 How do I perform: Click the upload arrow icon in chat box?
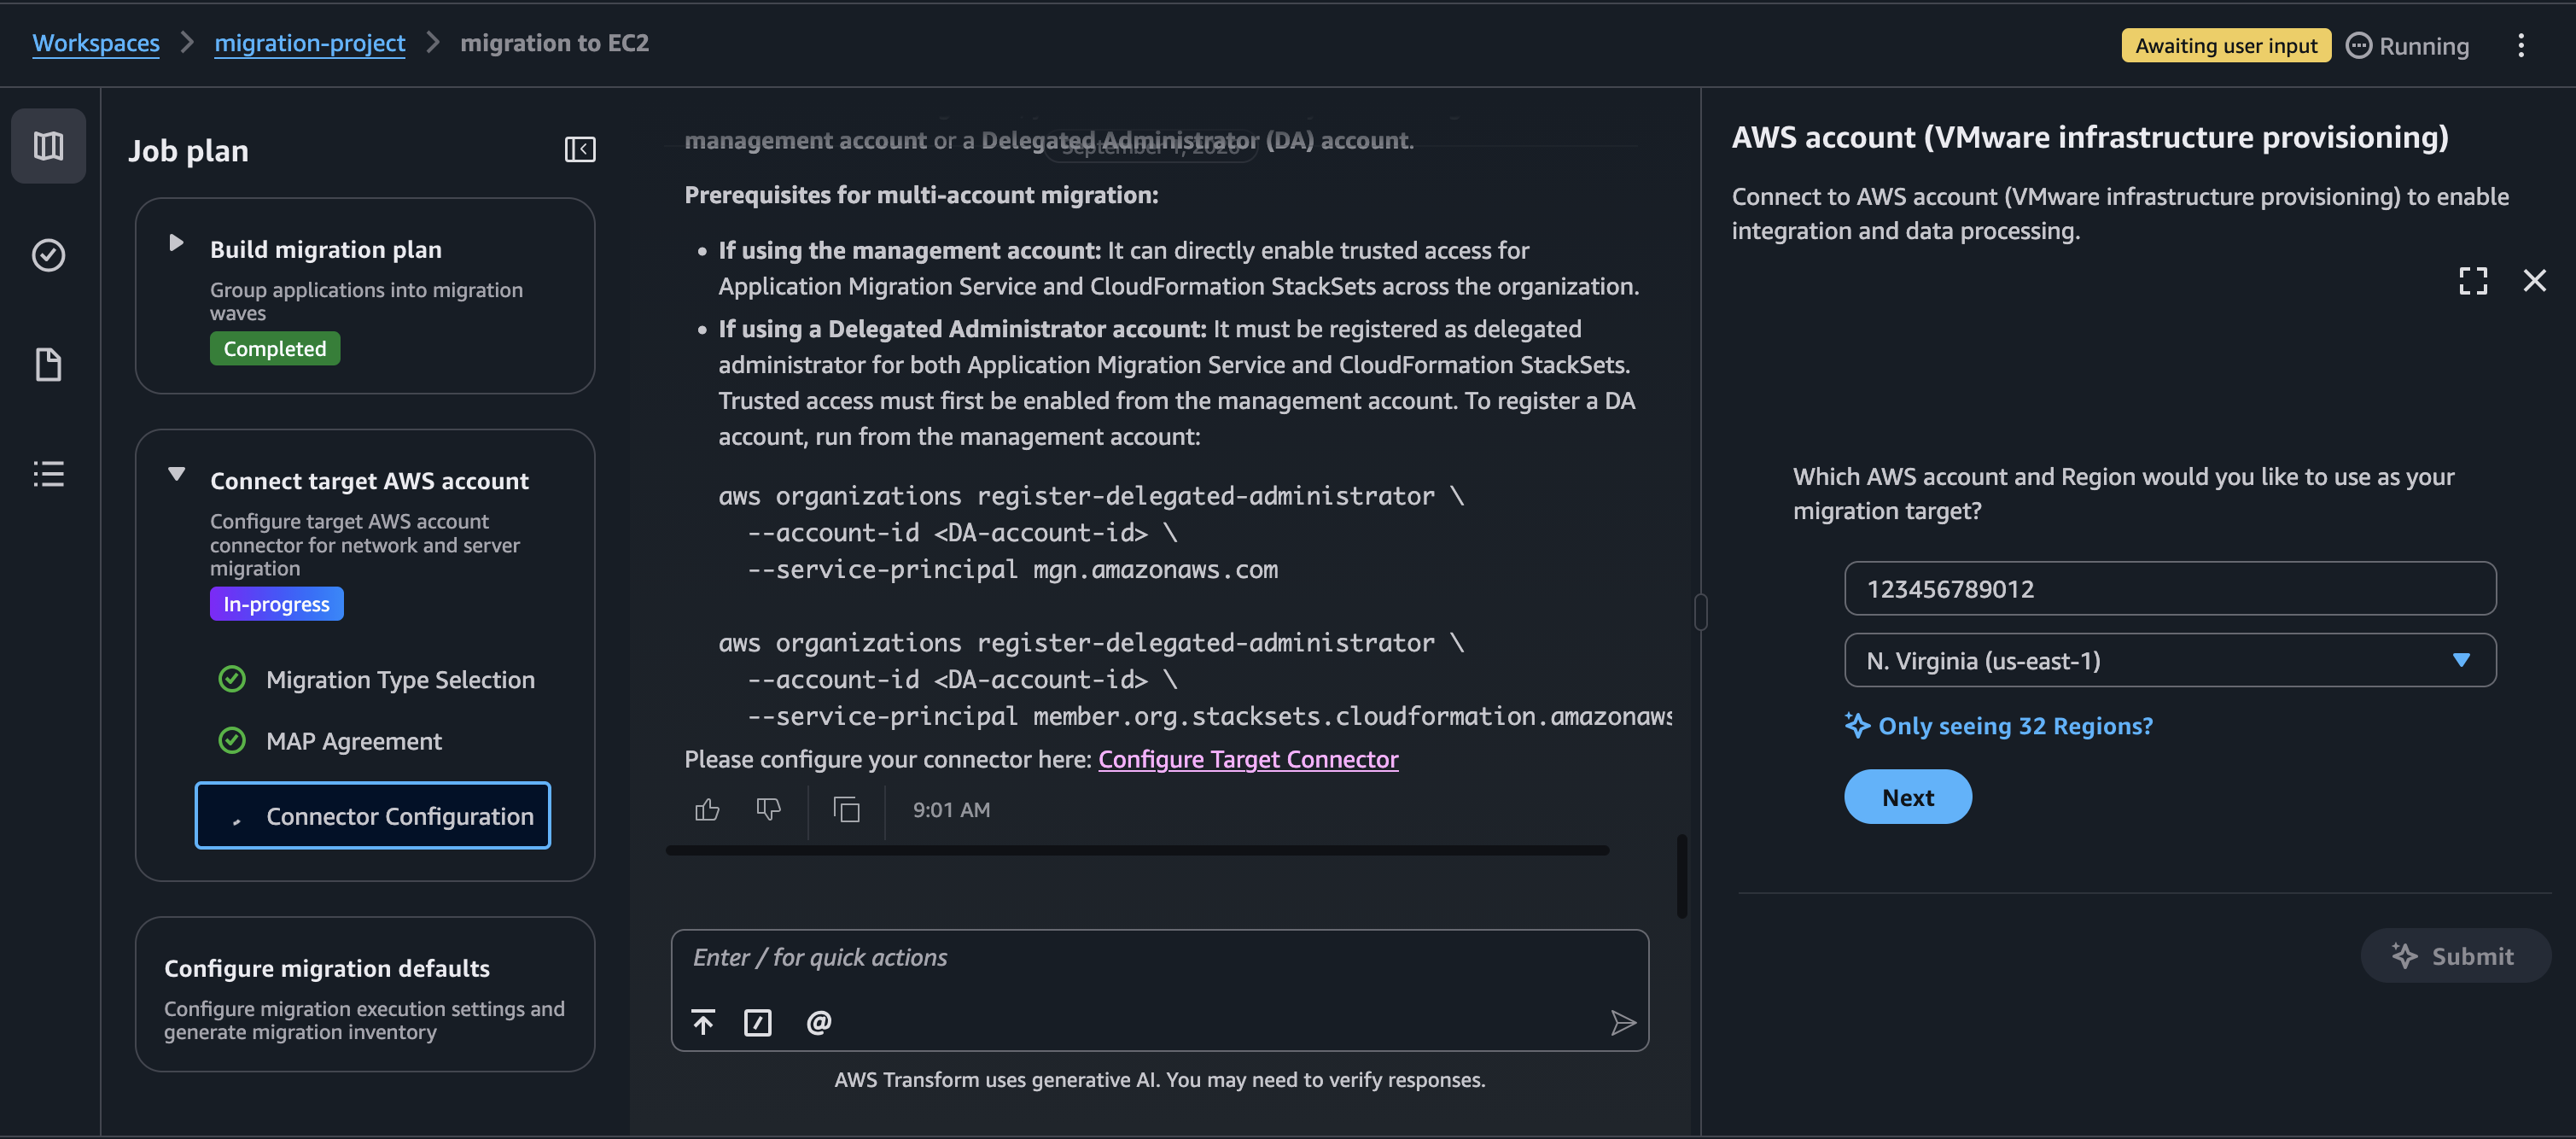(703, 1022)
